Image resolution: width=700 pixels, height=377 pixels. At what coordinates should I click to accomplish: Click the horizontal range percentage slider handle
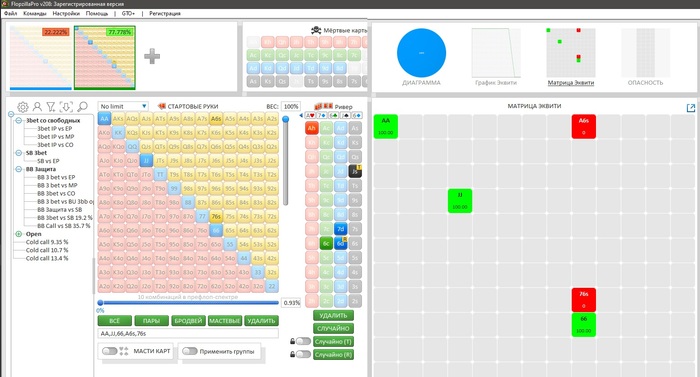[x=100, y=302]
